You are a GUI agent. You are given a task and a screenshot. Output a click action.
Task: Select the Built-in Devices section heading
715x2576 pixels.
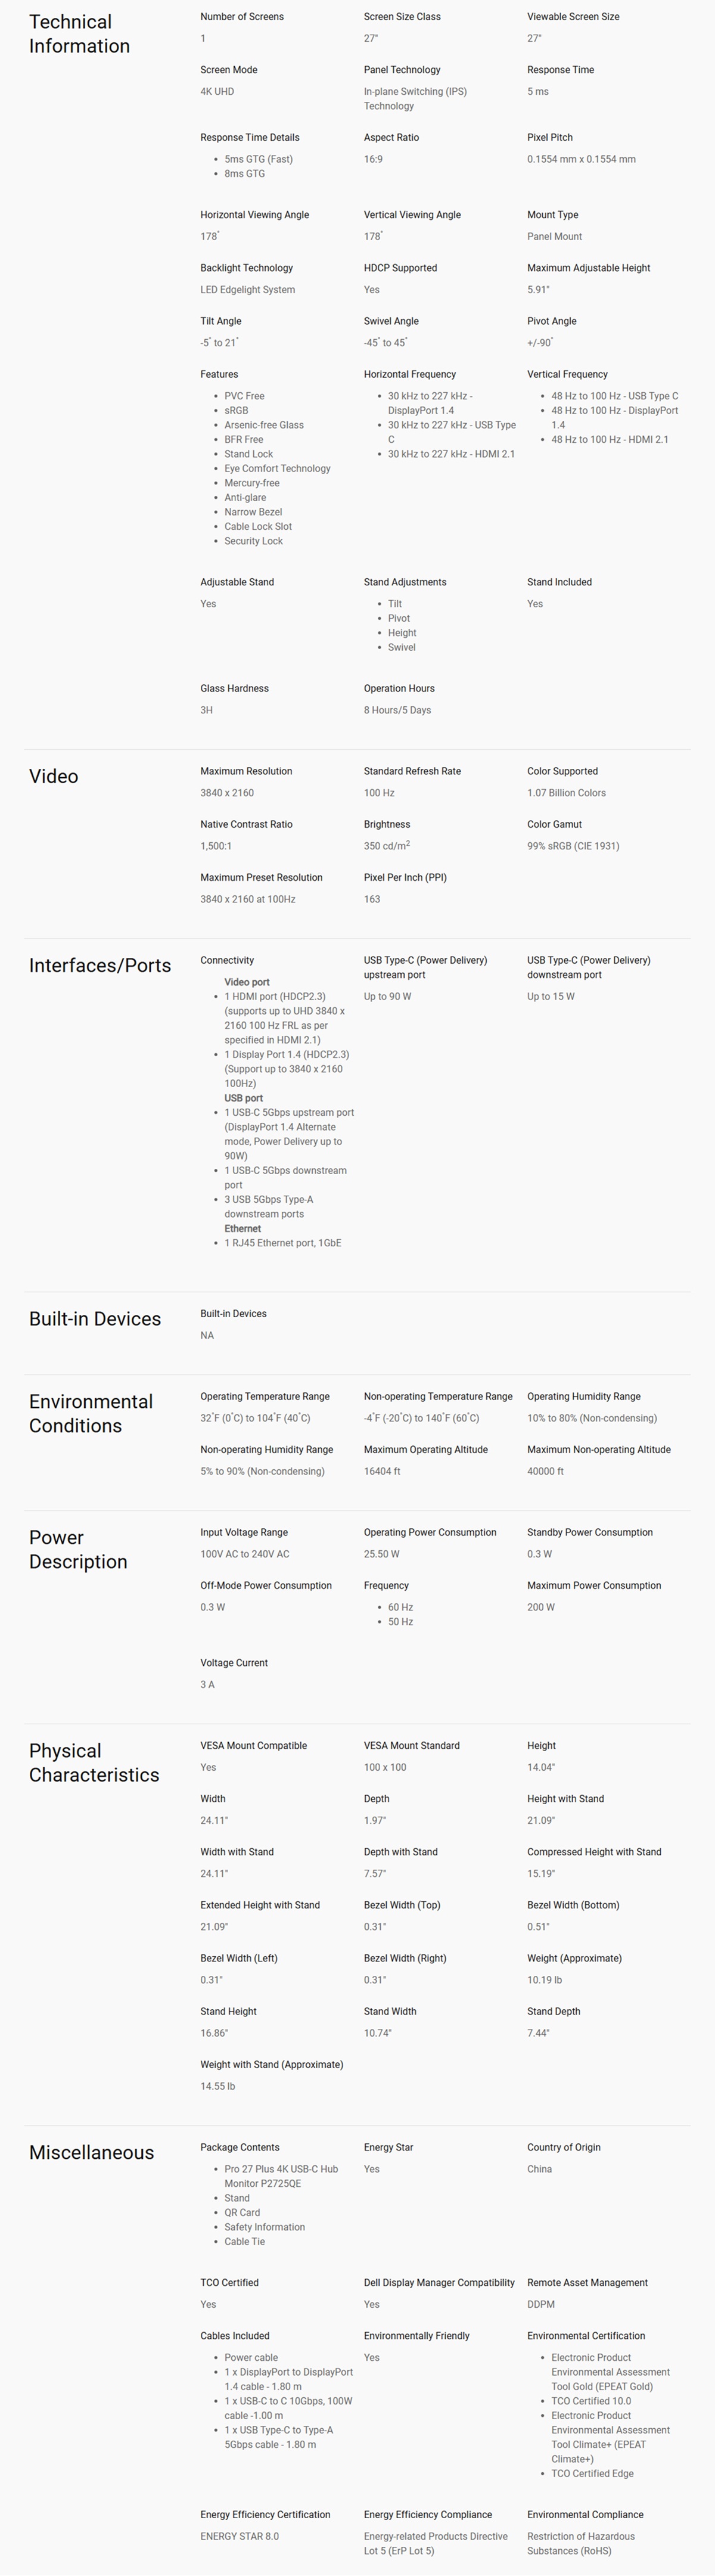pos(95,1318)
